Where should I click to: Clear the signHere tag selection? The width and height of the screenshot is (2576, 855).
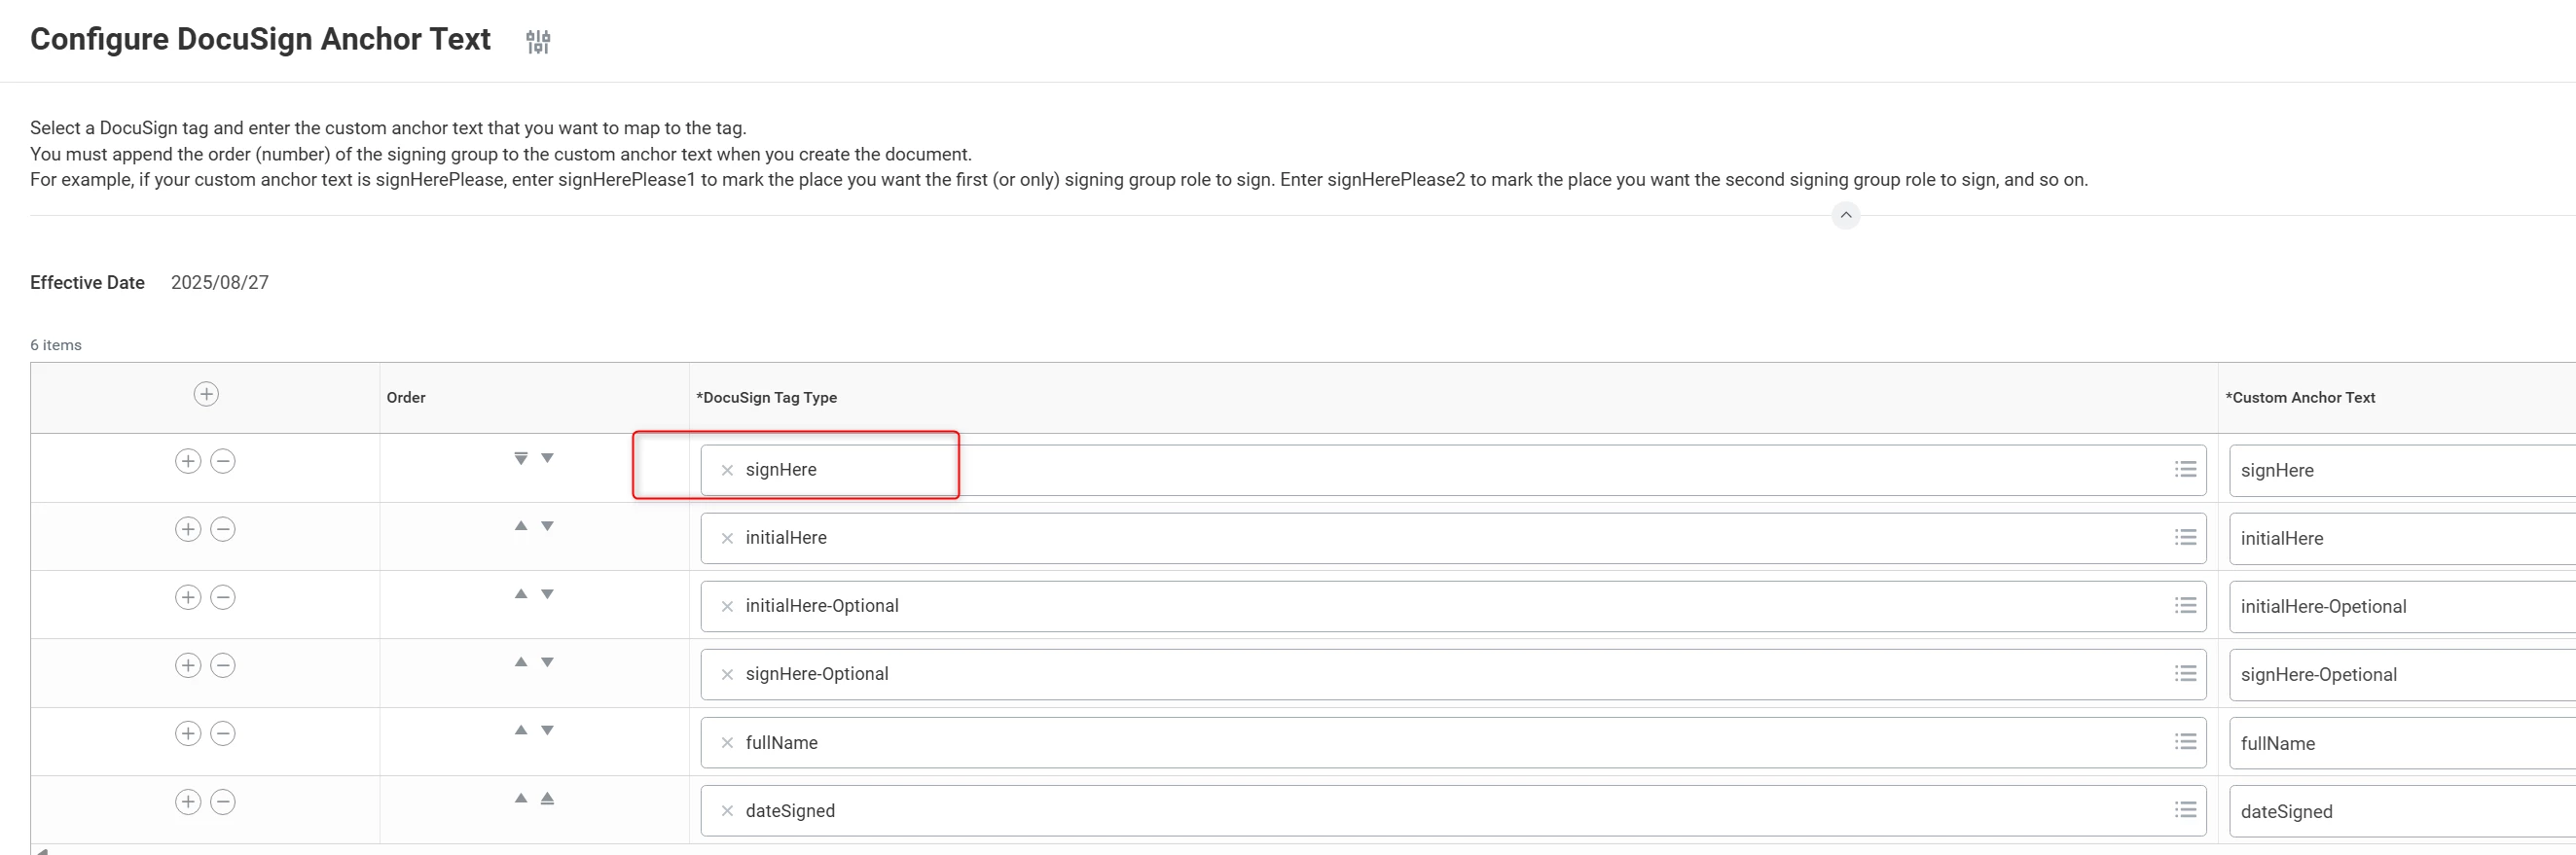727,470
